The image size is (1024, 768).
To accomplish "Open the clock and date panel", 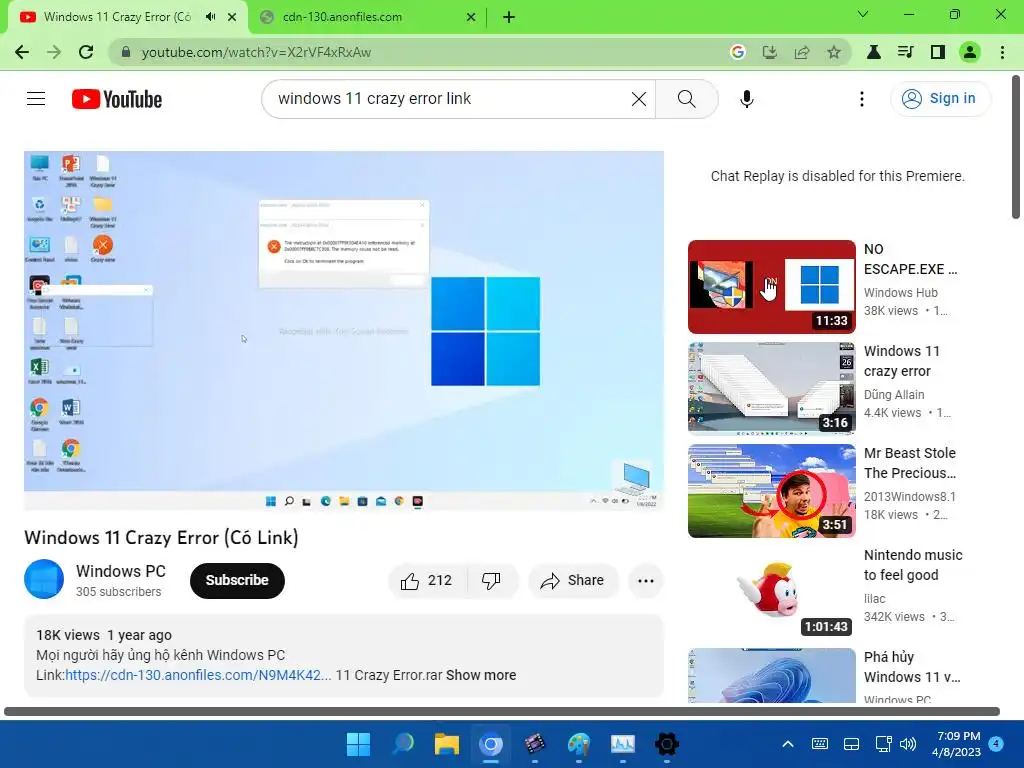I will (957, 744).
